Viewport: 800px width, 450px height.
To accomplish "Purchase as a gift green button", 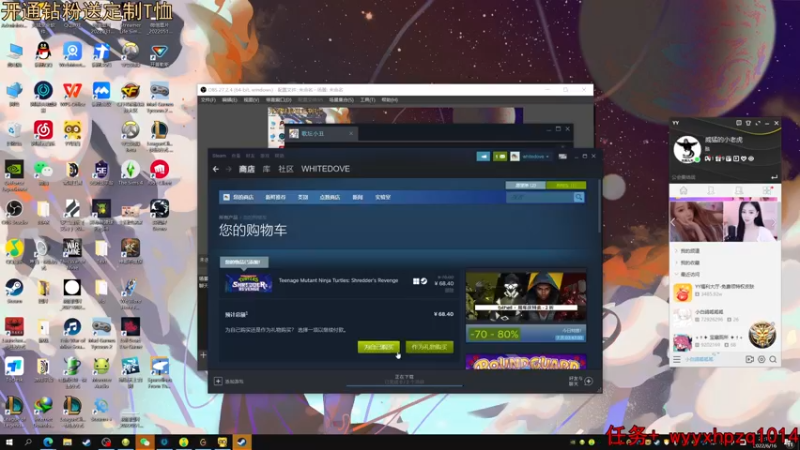I will point(430,347).
